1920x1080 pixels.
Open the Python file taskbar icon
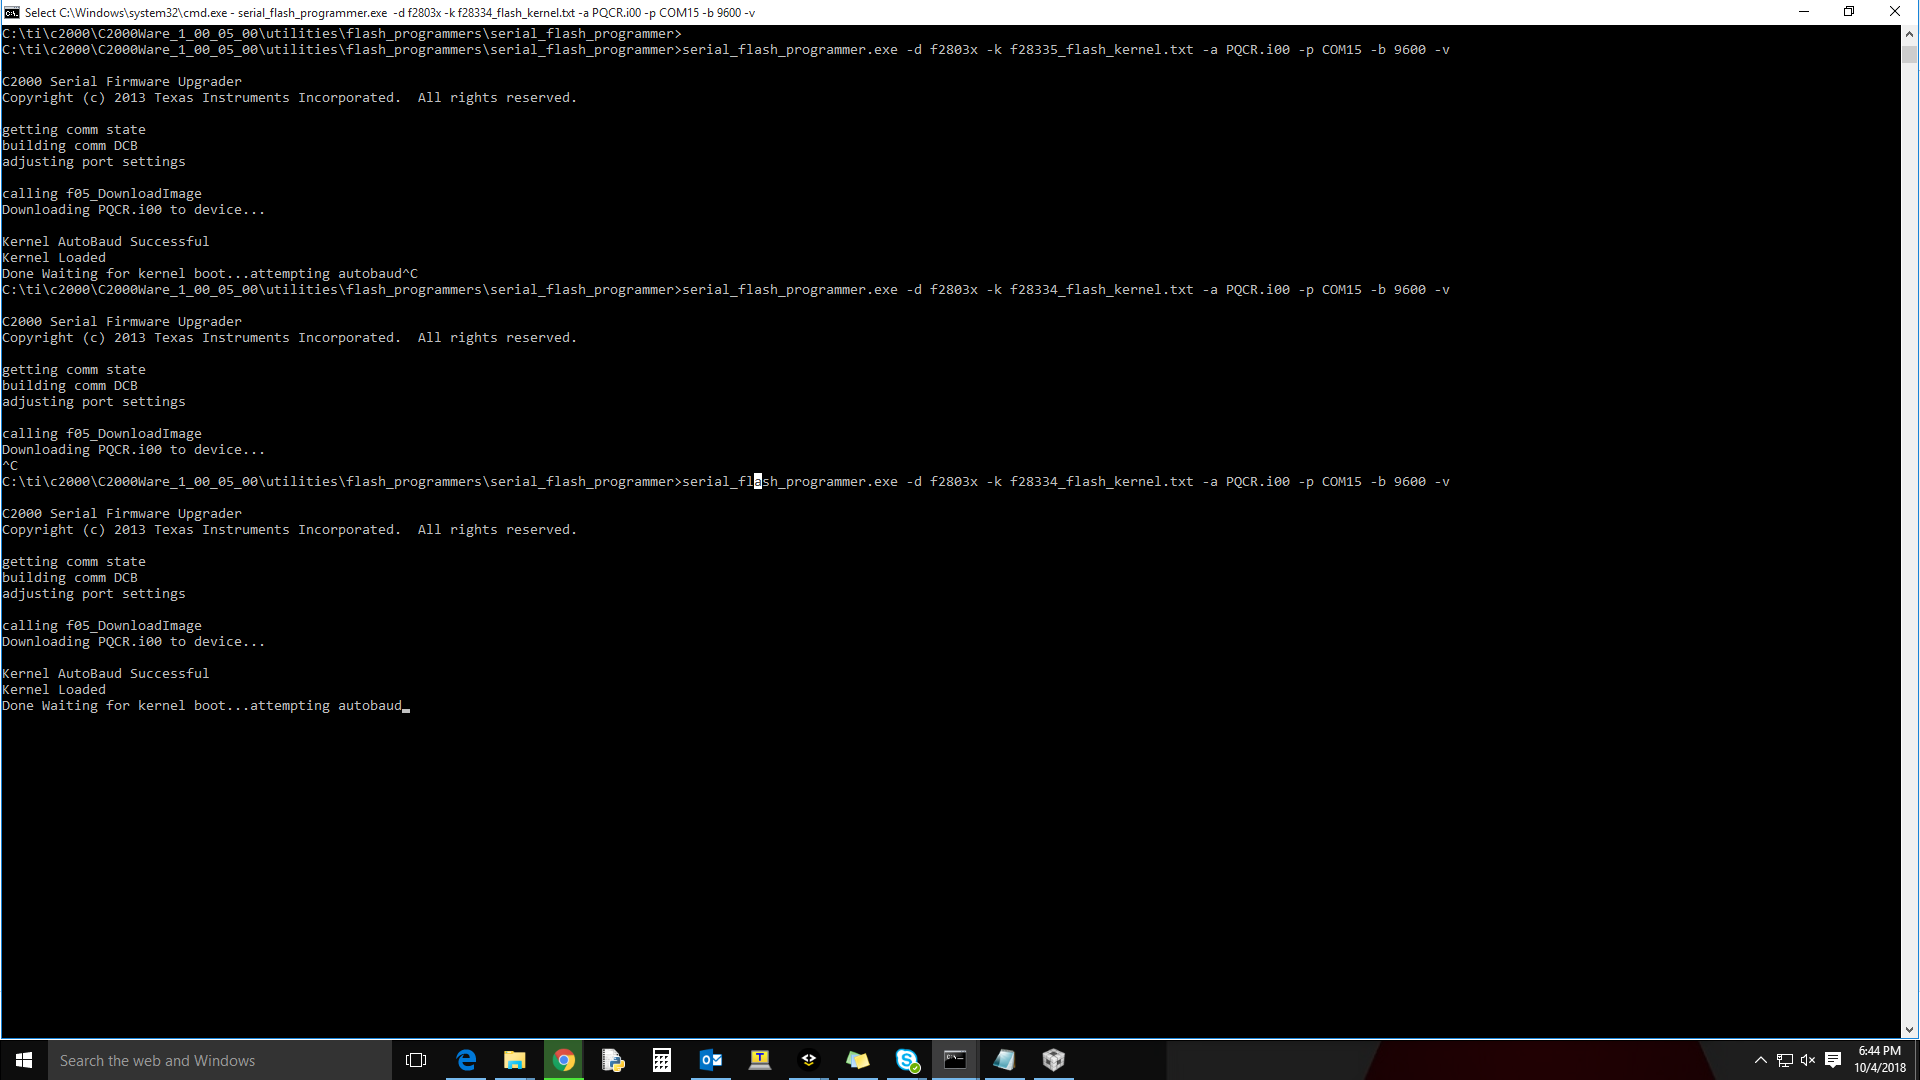click(613, 1060)
